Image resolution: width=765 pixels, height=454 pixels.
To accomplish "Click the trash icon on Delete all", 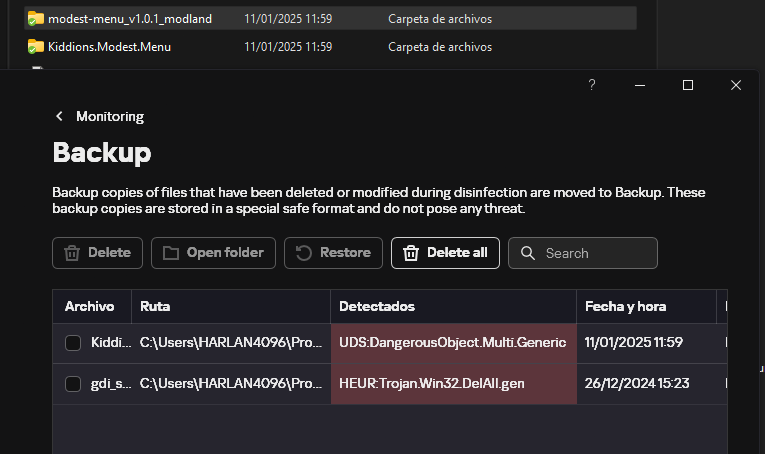I will [x=410, y=253].
